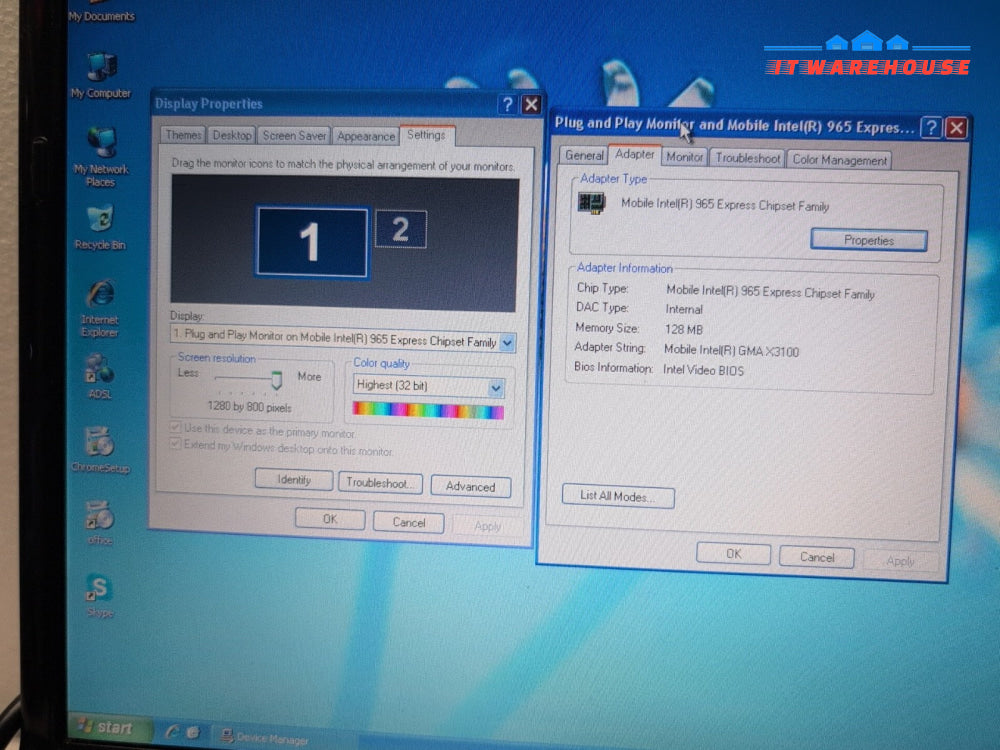1000x750 pixels.
Task: Select monitor 1 in the arrangement preview
Action: (312, 242)
